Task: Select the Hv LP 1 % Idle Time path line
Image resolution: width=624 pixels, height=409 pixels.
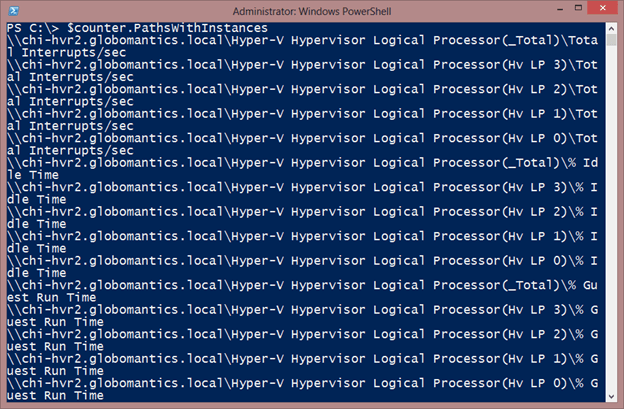Action: point(302,242)
